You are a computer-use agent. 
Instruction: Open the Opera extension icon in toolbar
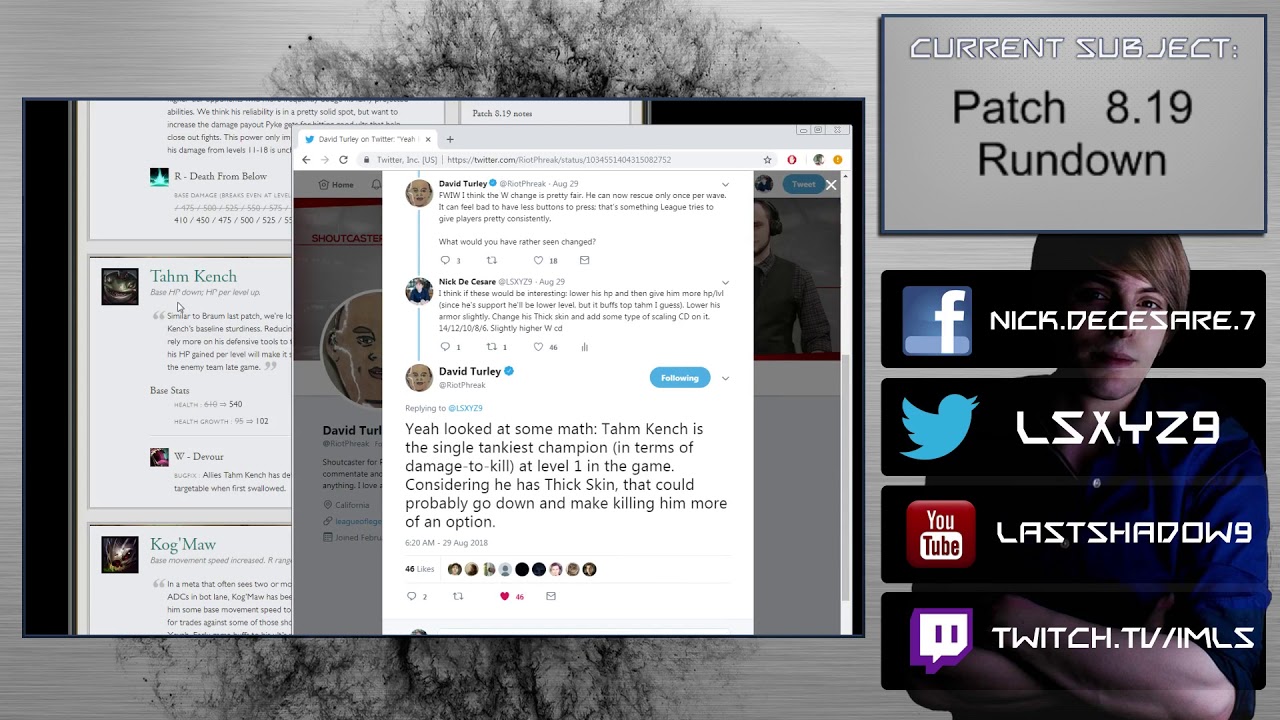[792, 160]
